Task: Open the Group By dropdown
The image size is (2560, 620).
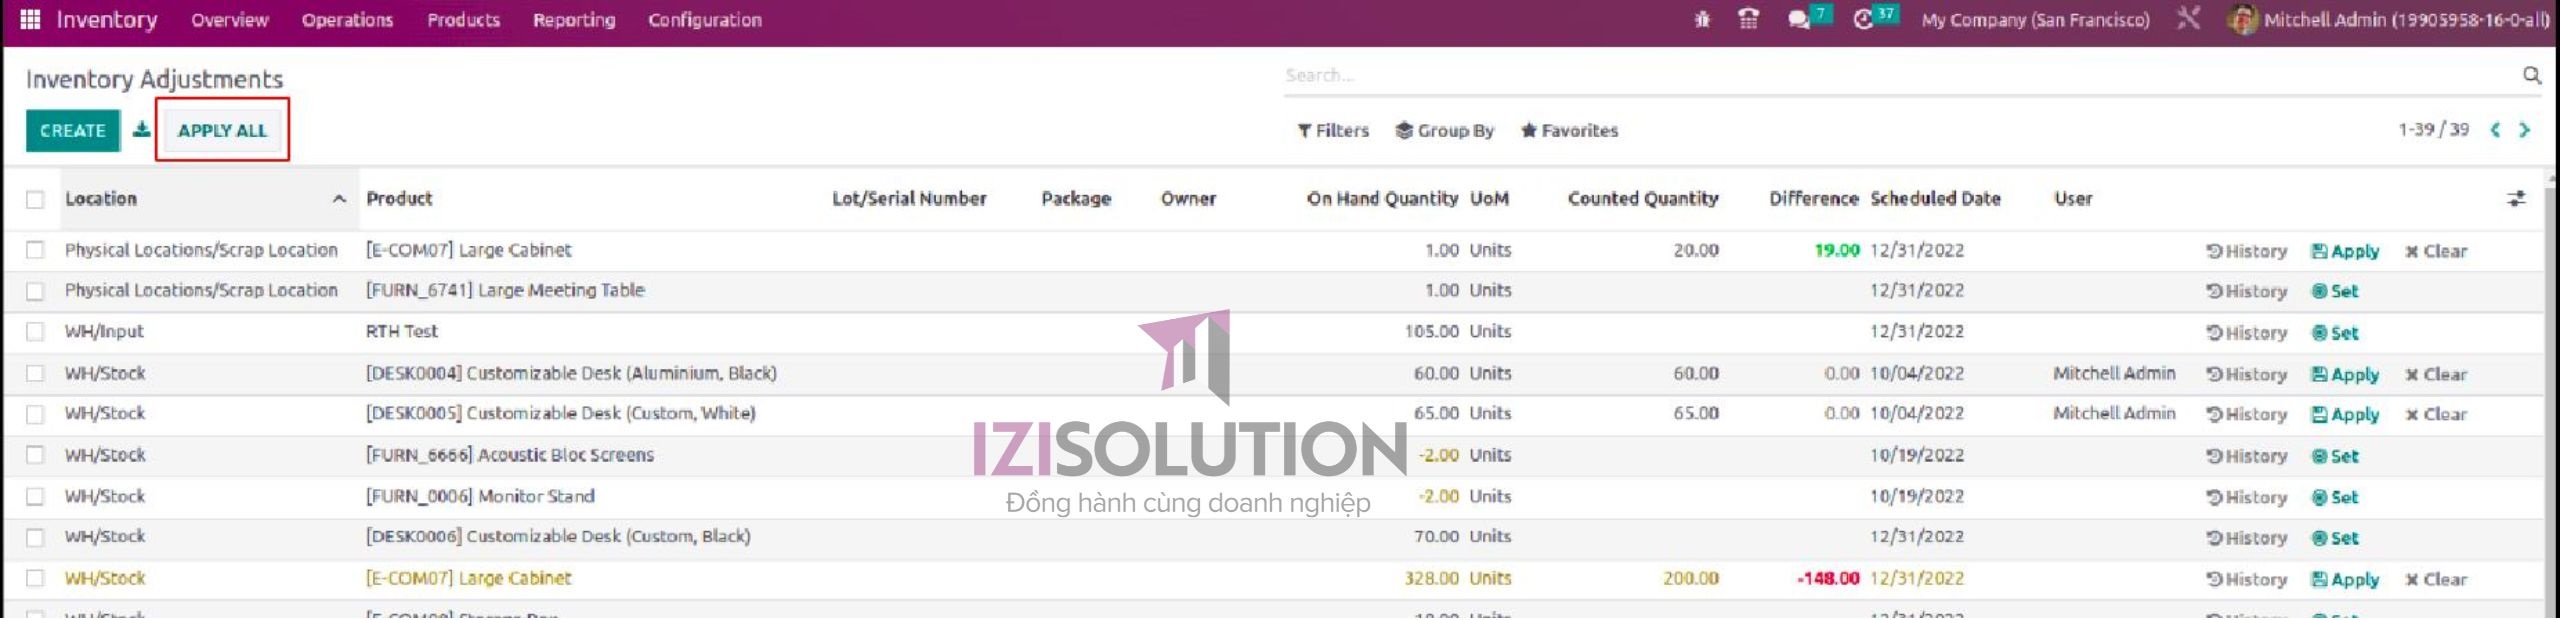Action: point(1445,130)
